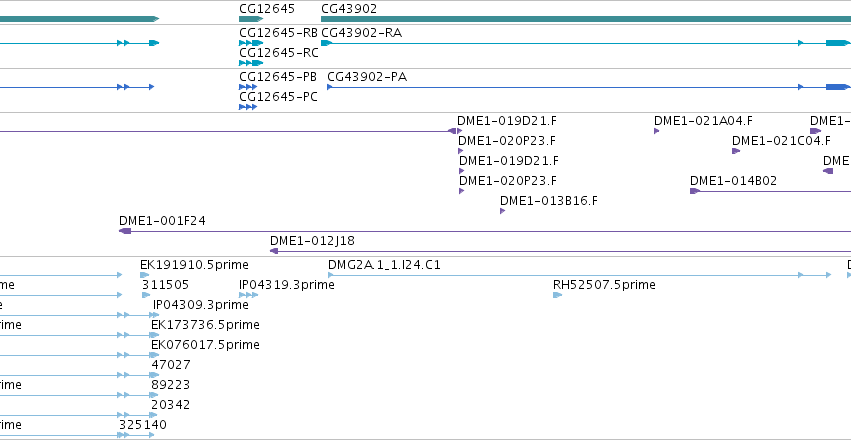Click the DME1-001F24 feature label
Viewport: 851px width, 440px height.
point(162,221)
